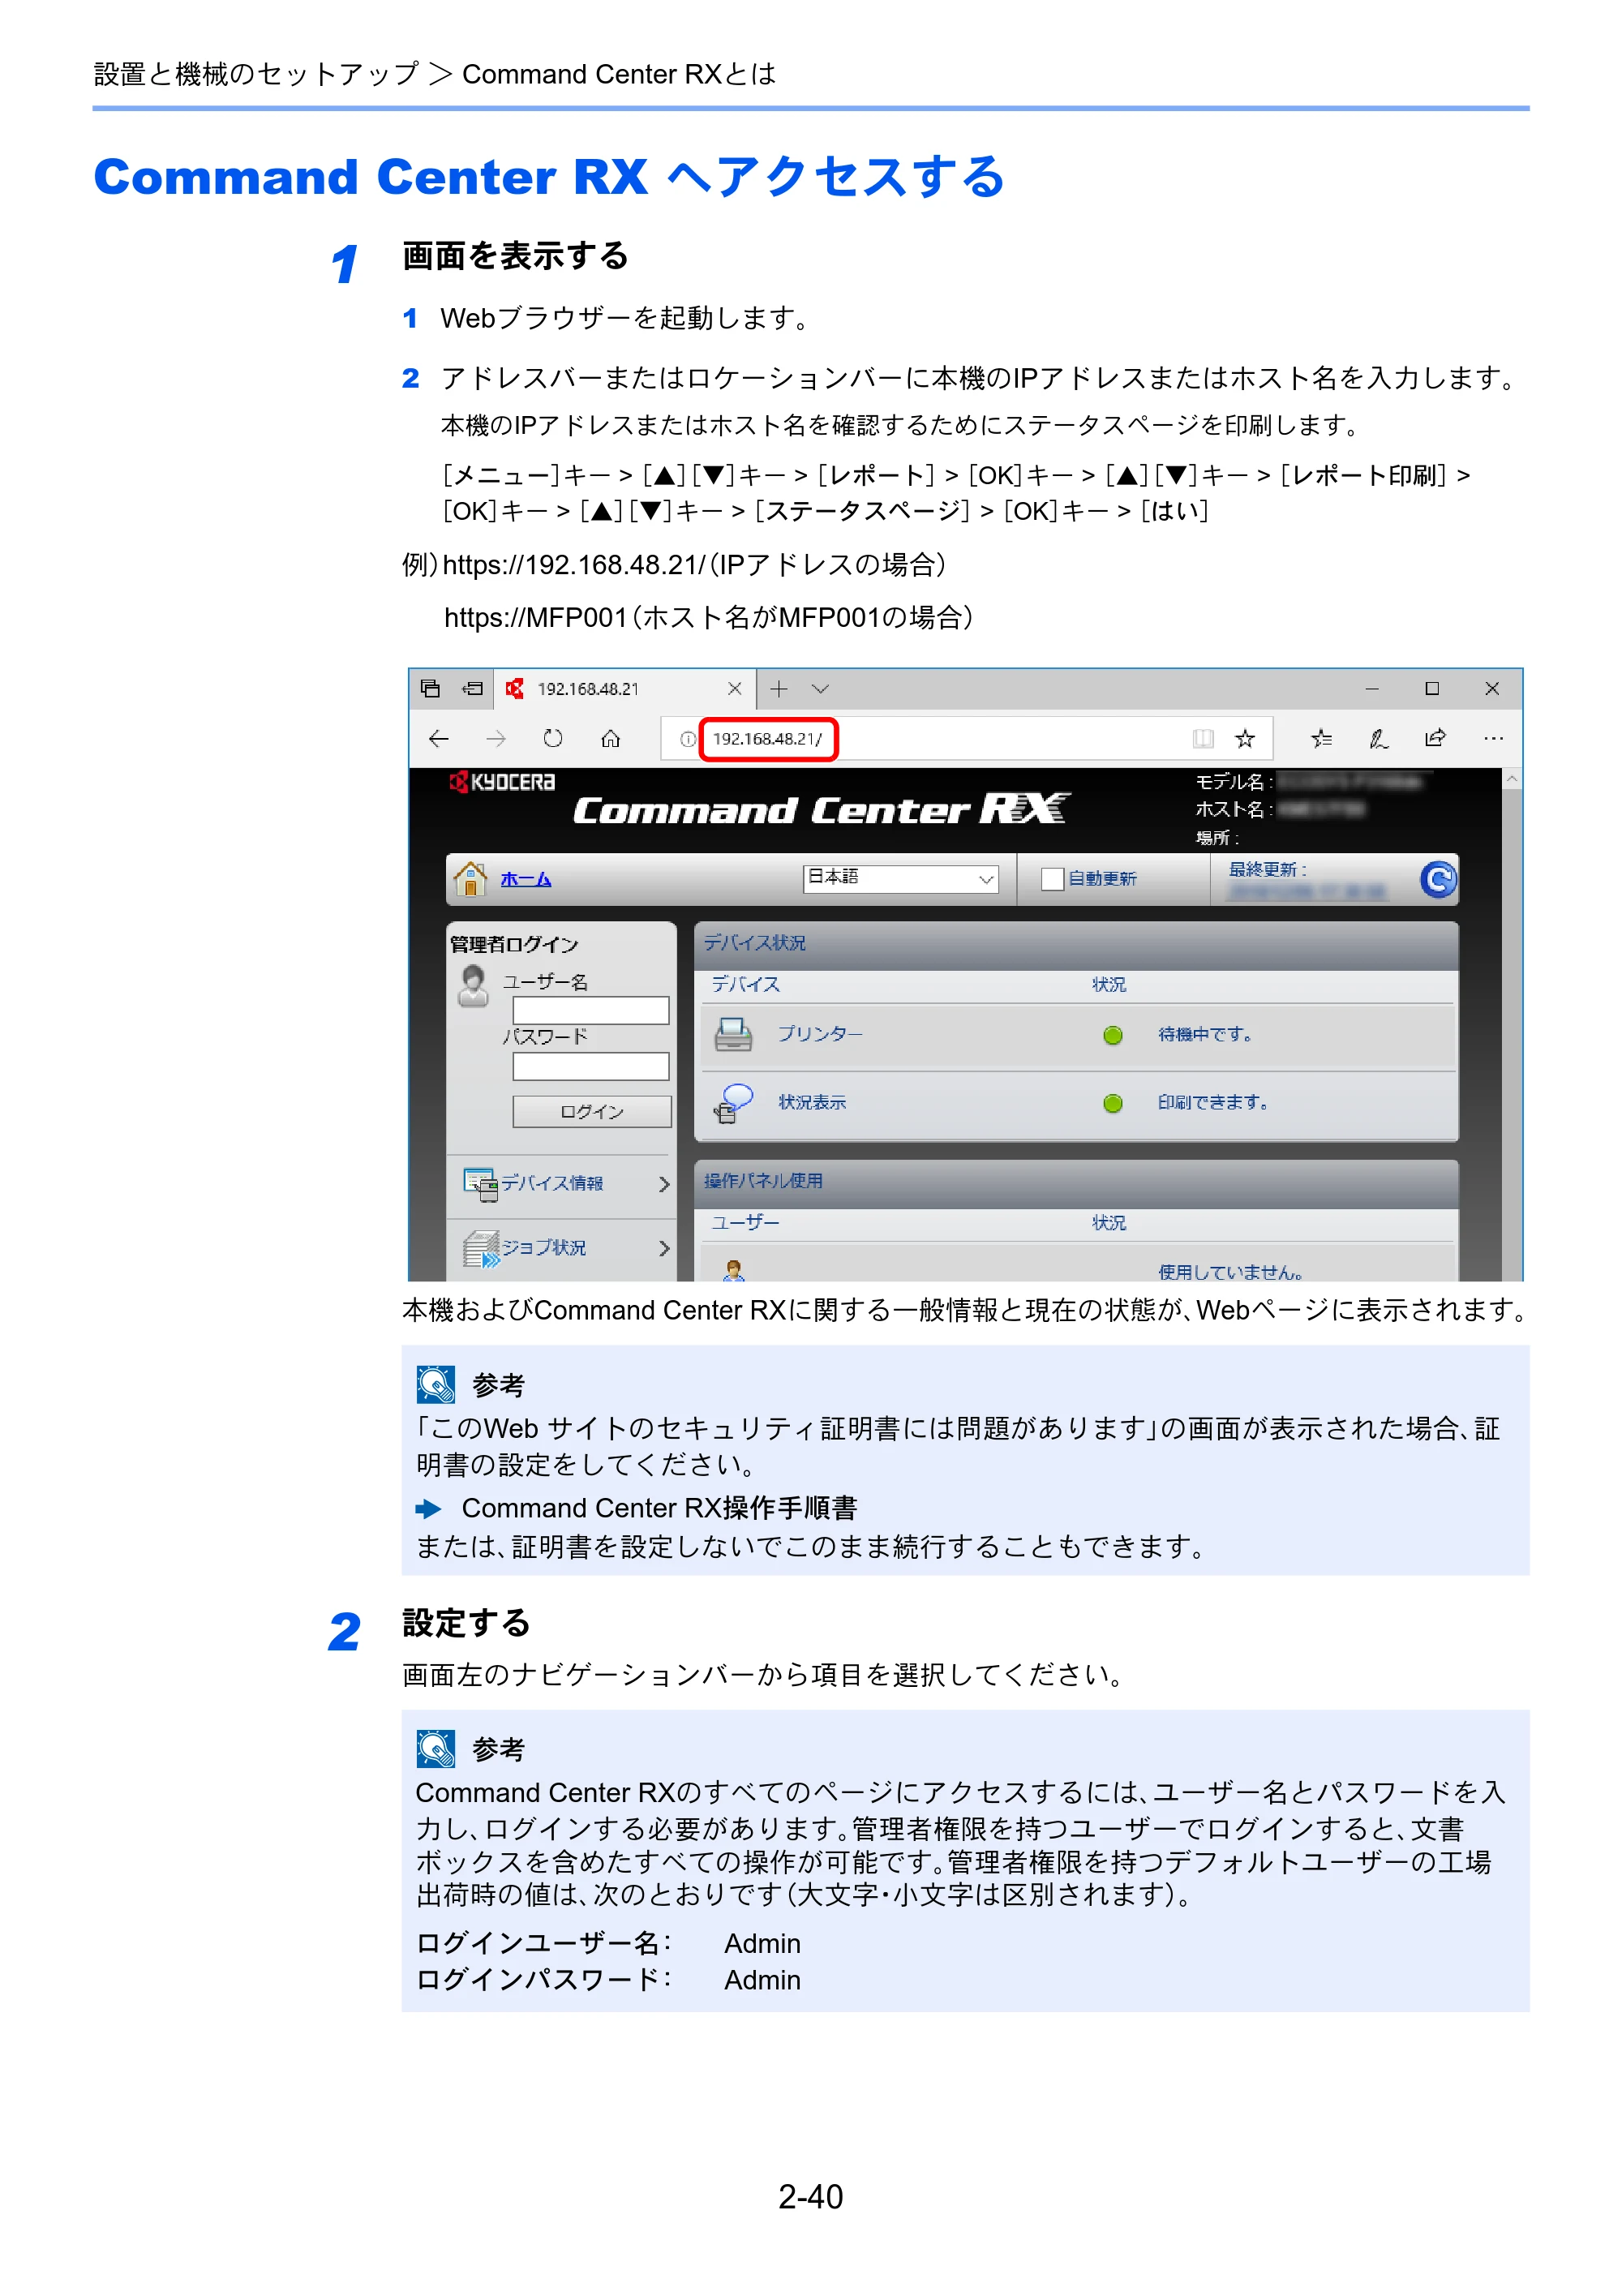Click the browser forward arrow

496,739
